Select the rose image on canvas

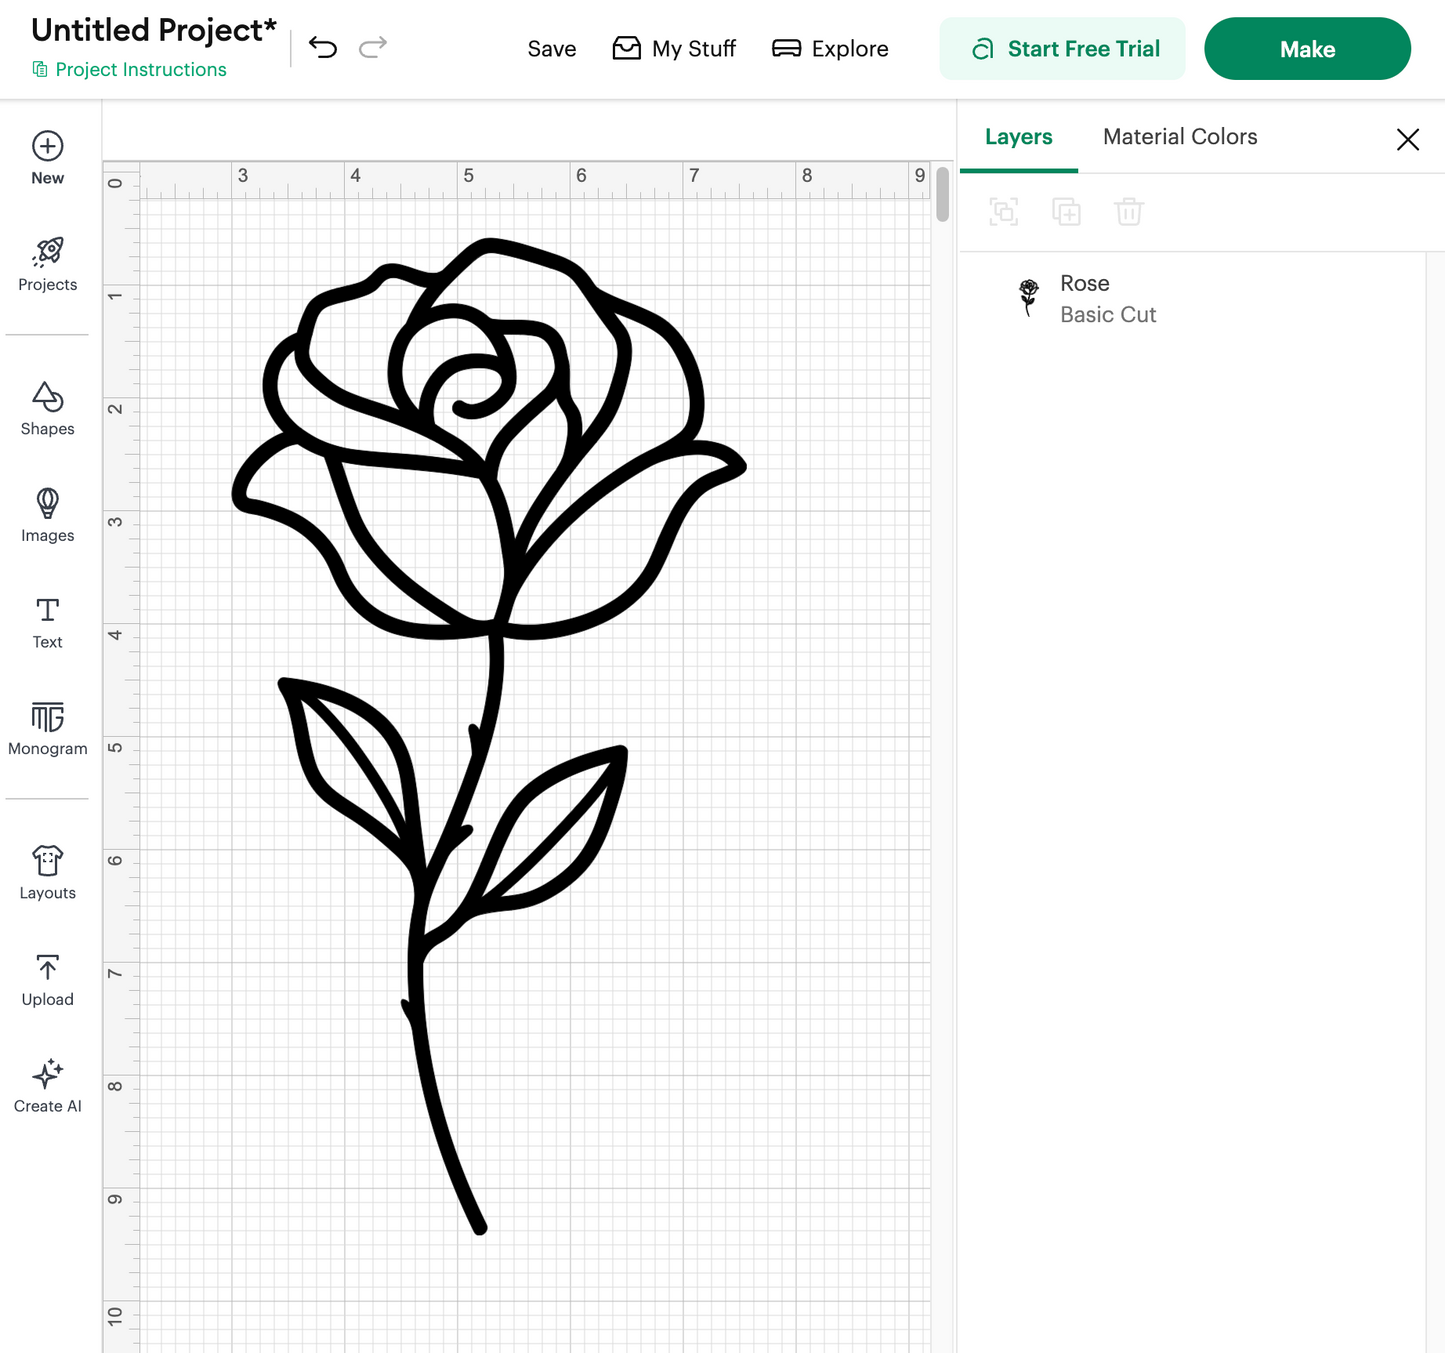pos(489,735)
